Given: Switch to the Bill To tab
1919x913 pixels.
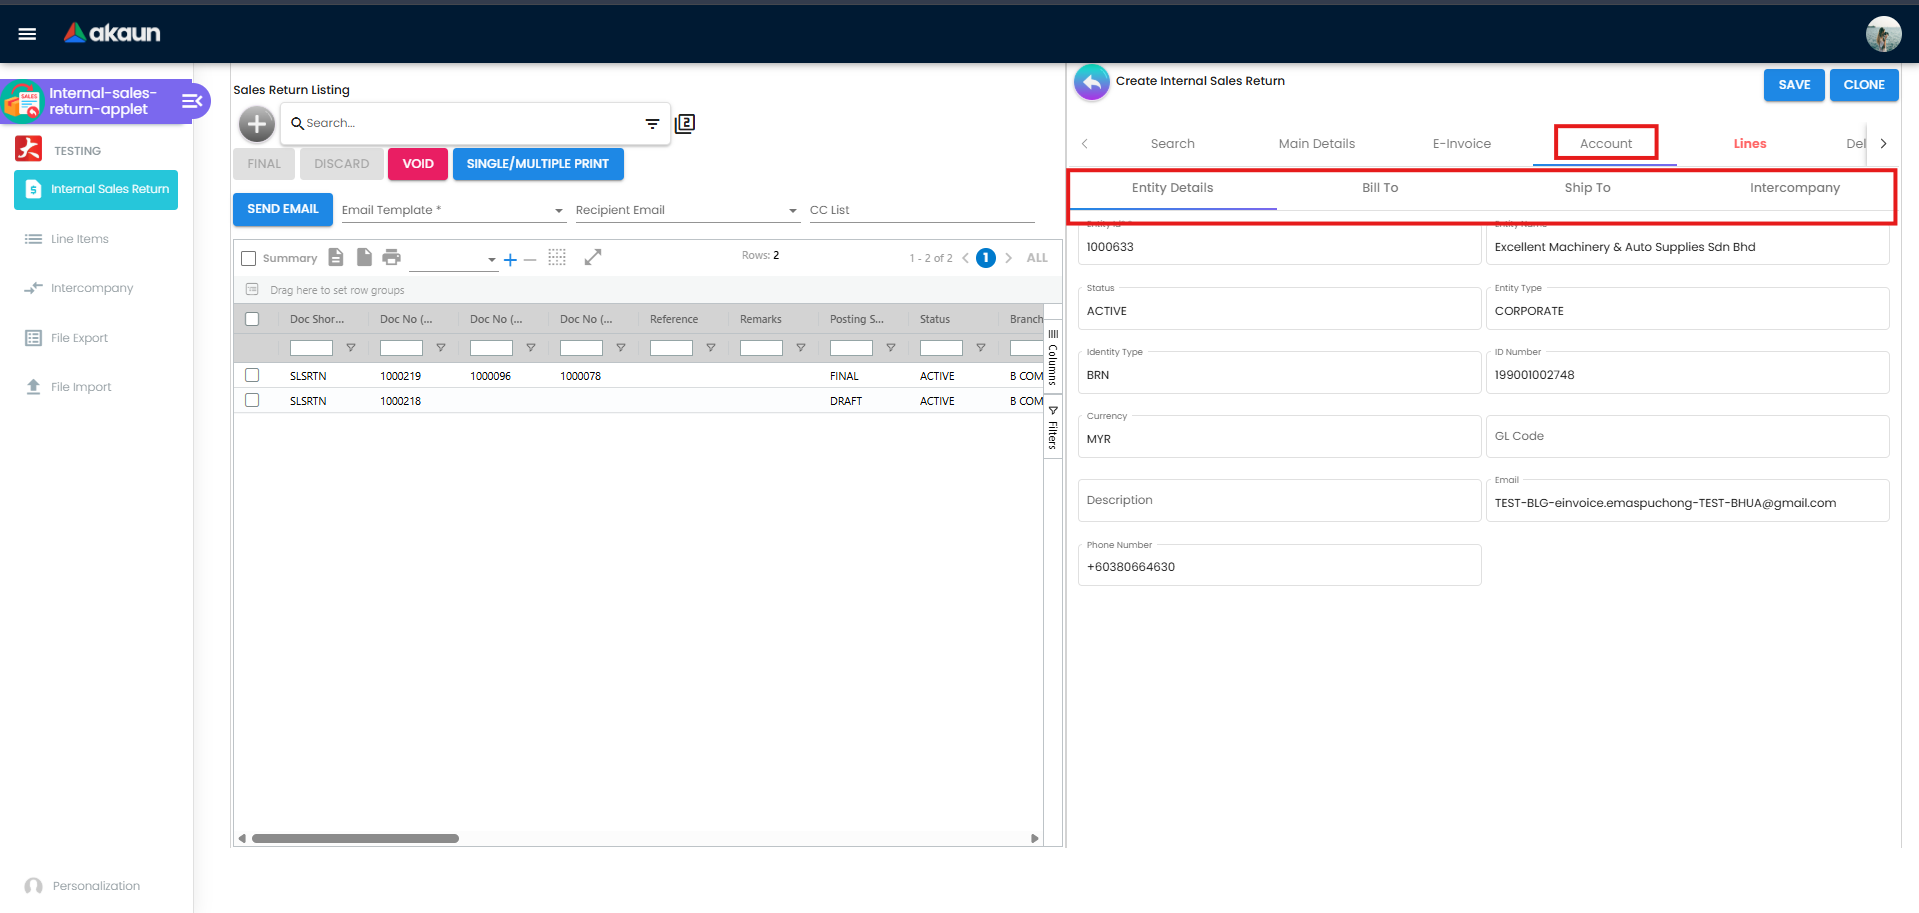Looking at the screenshot, I should point(1379,187).
